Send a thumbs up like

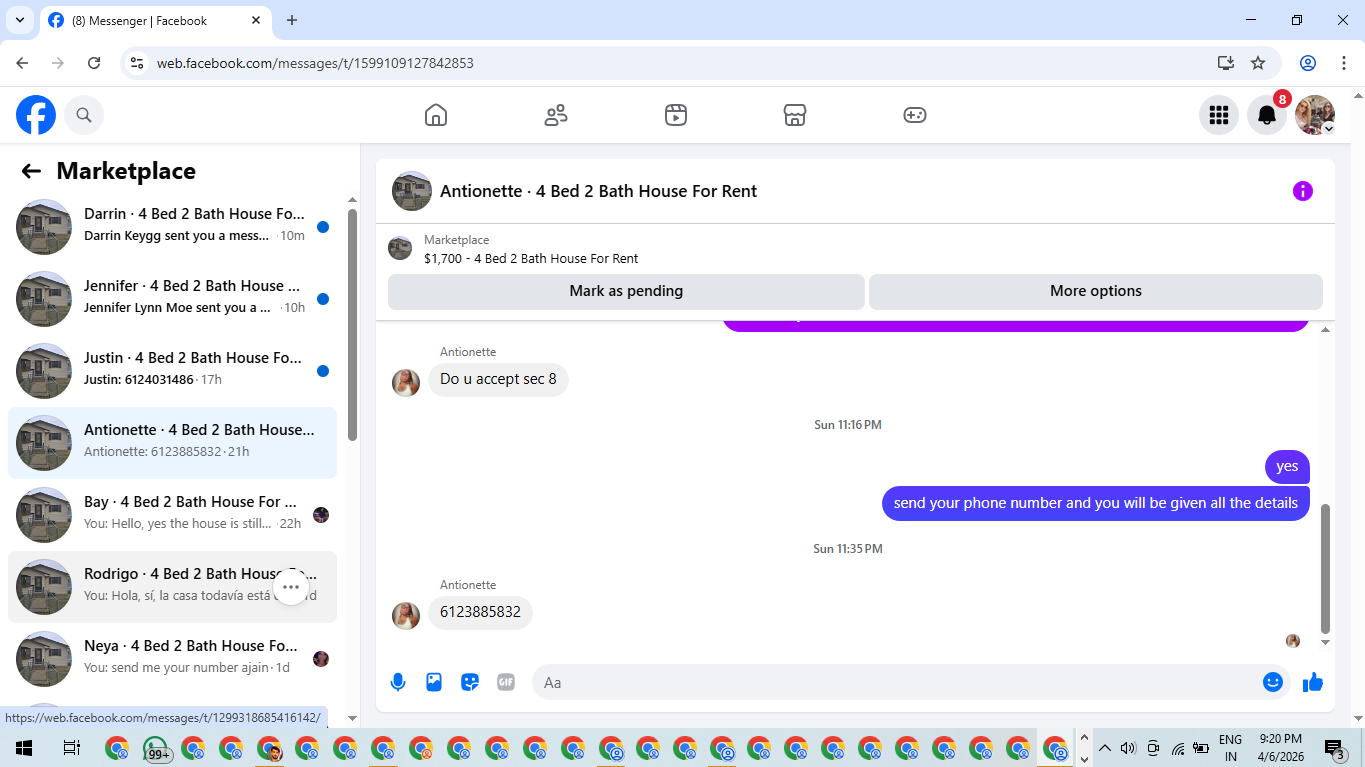[x=1313, y=682]
